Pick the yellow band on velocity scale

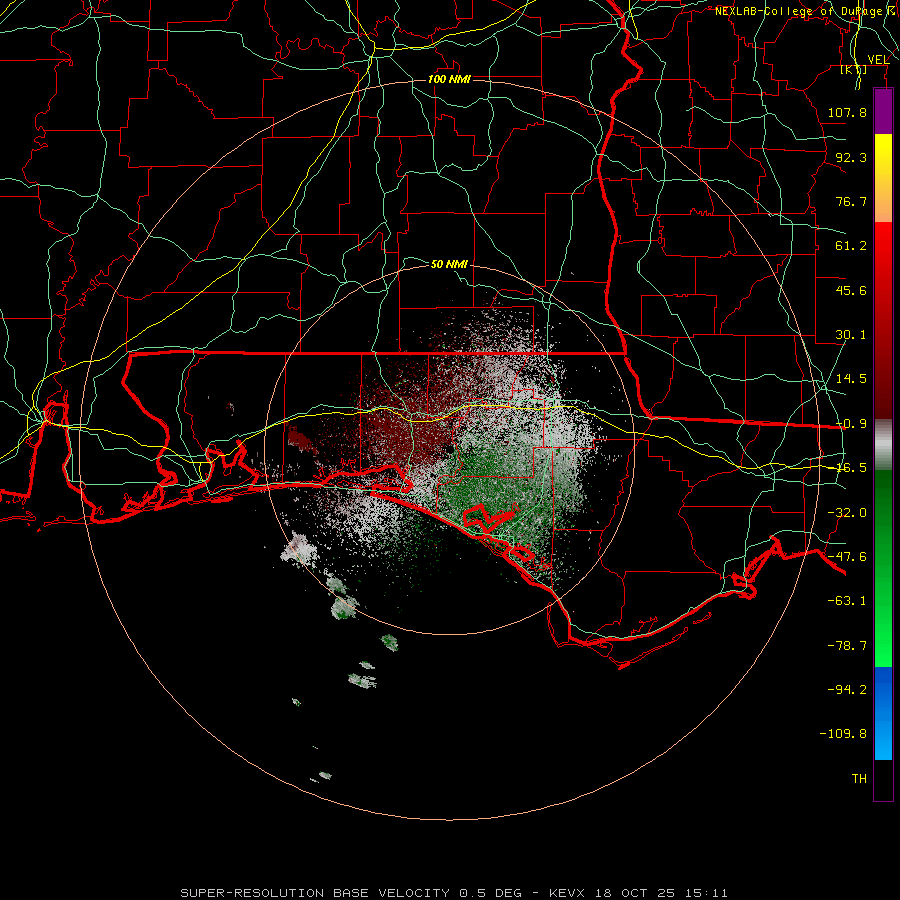click(883, 156)
